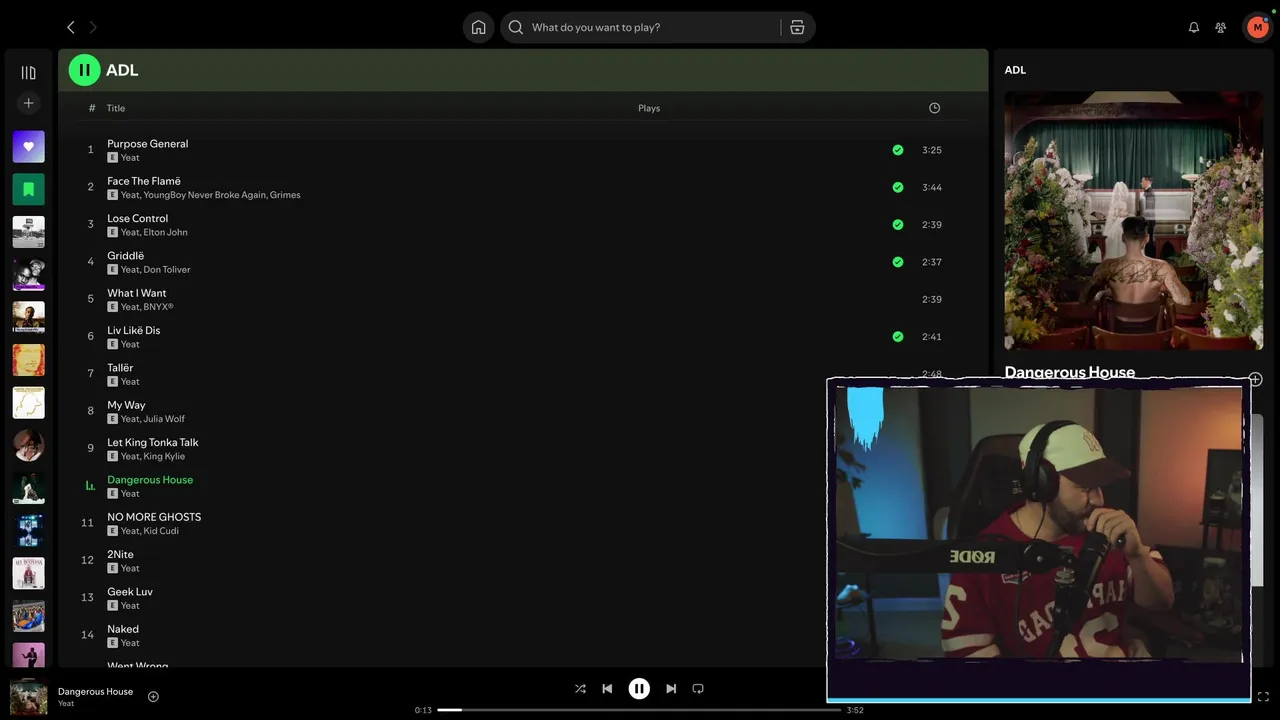Select the track Griddlë
Image resolution: width=1280 pixels, height=720 pixels.
(x=125, y=256)
